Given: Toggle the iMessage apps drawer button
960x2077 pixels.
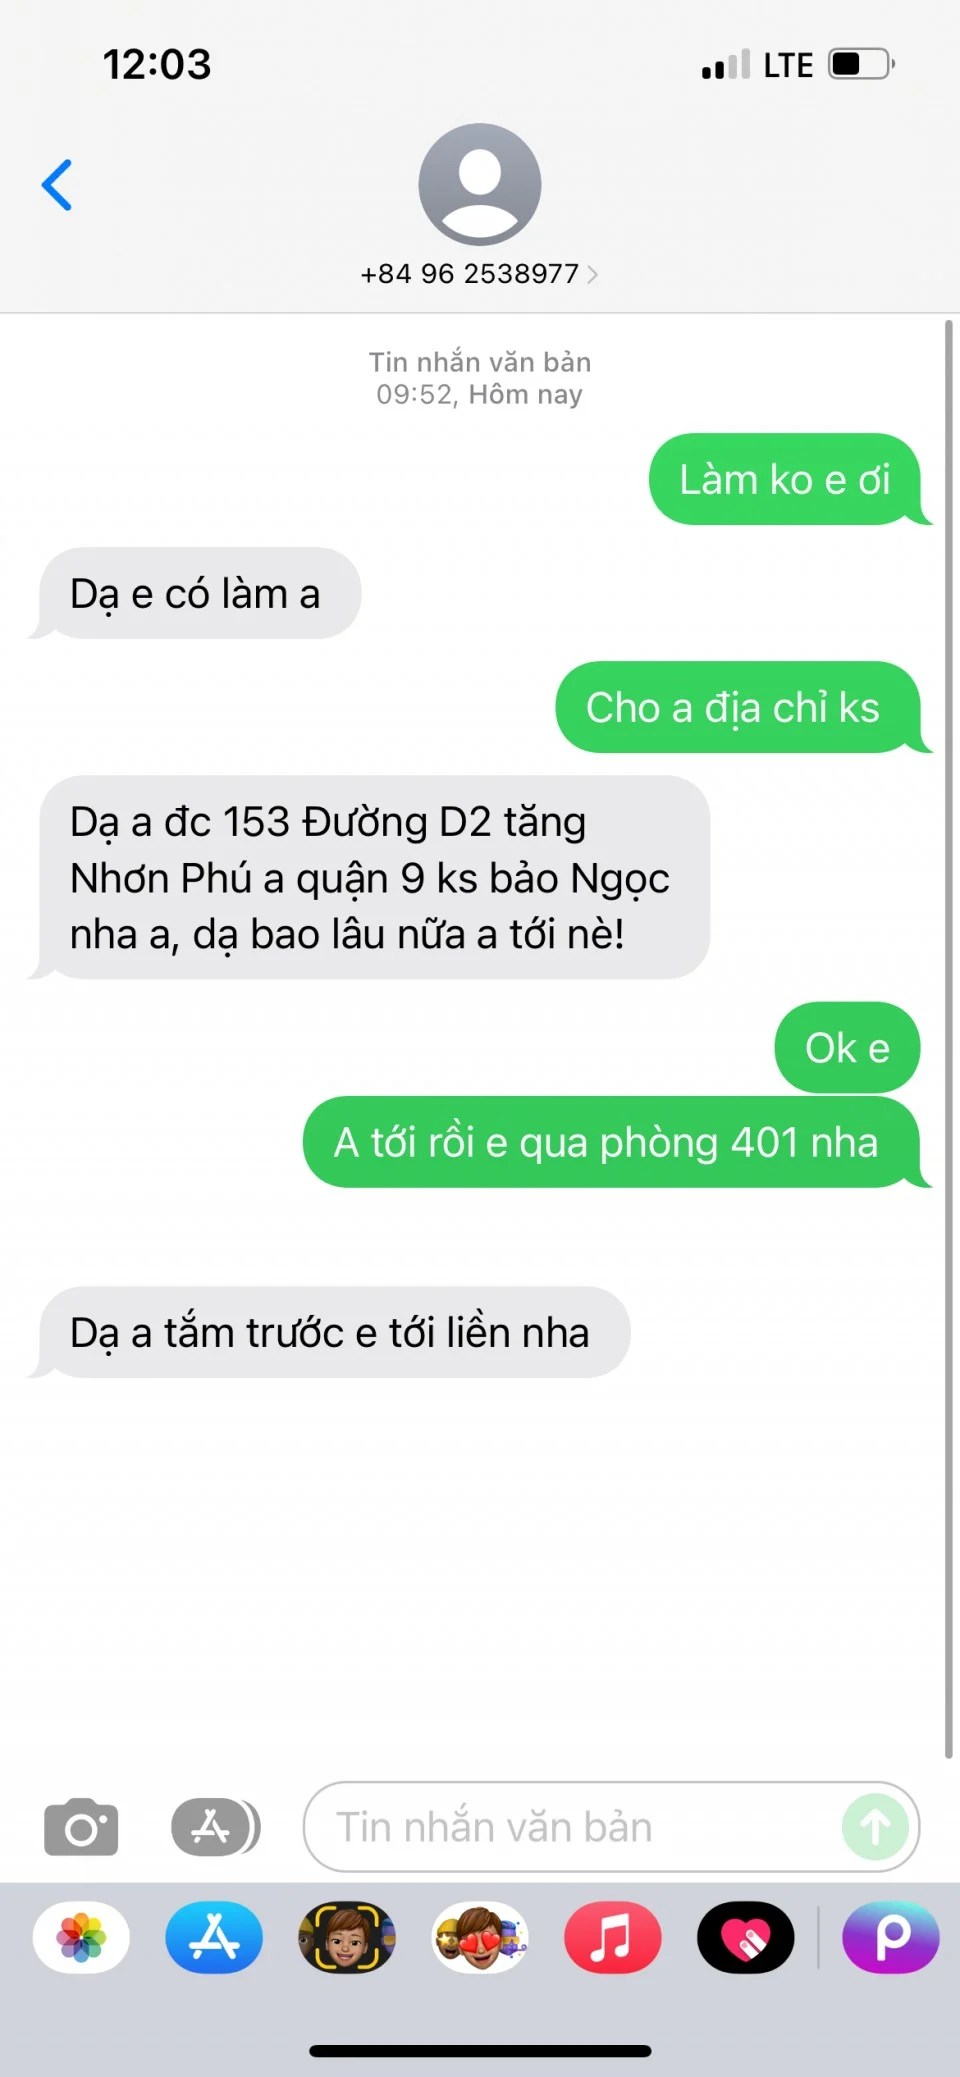Looking at the screenshot, I should coord(215,1827).
